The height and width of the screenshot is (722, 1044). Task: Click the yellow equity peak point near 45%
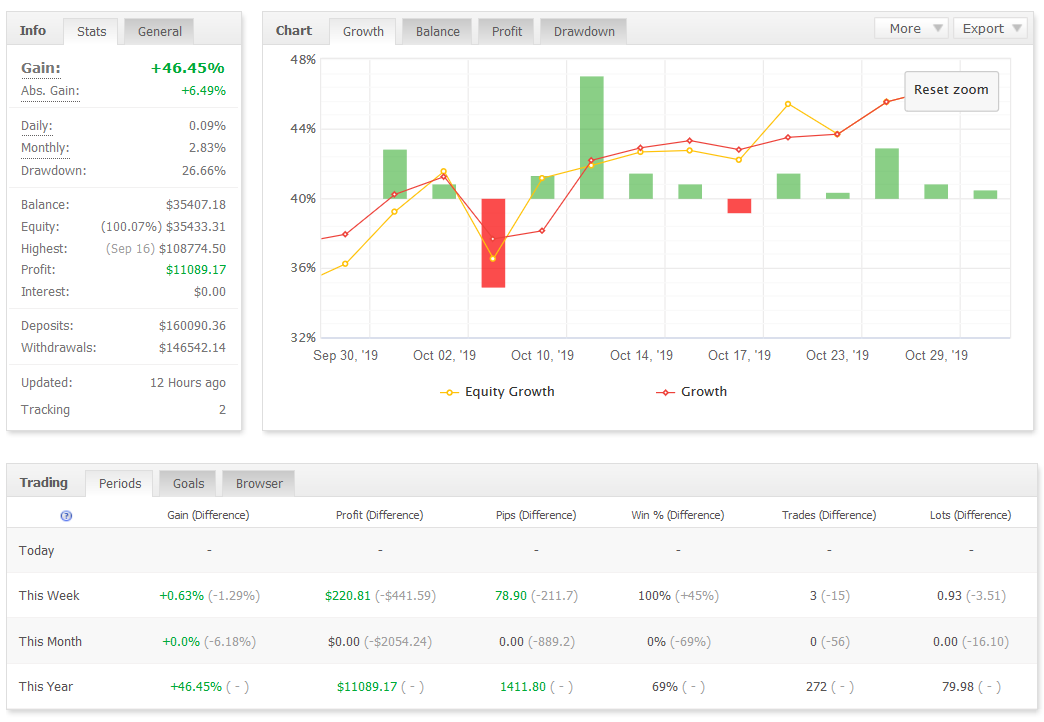click(788, 105)
